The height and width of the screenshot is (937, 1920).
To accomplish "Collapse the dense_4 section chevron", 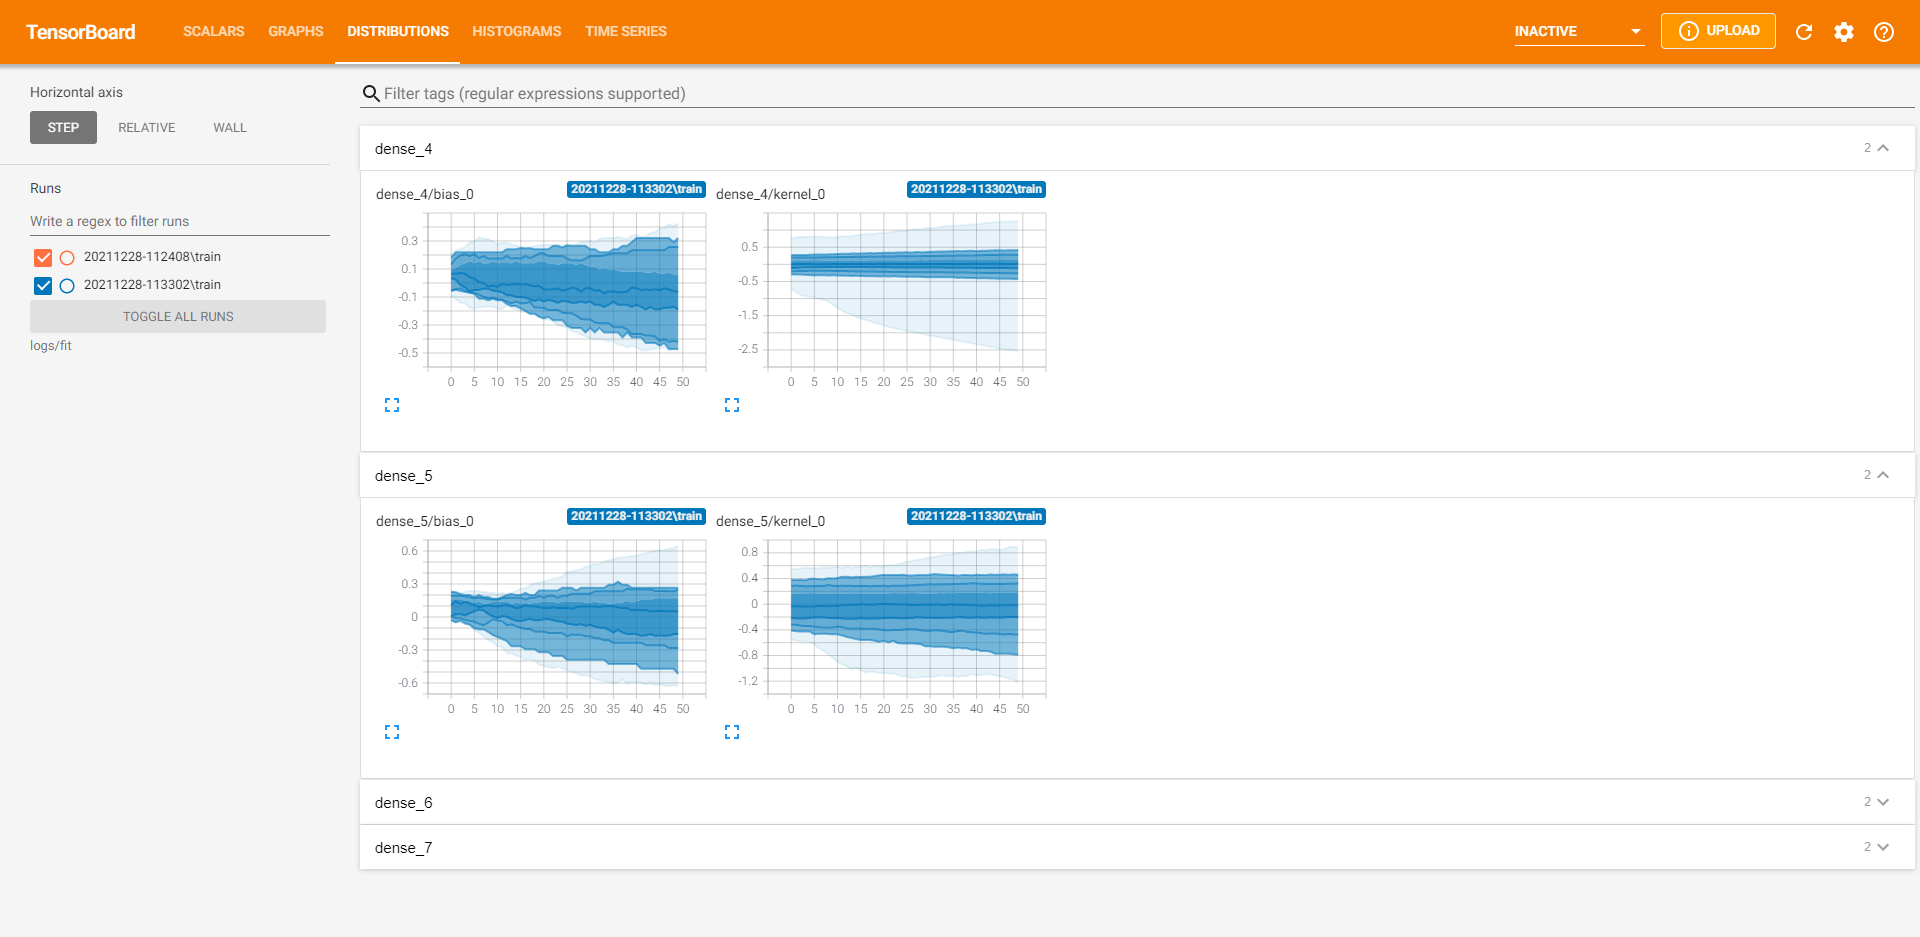I will coord(1884,148).
